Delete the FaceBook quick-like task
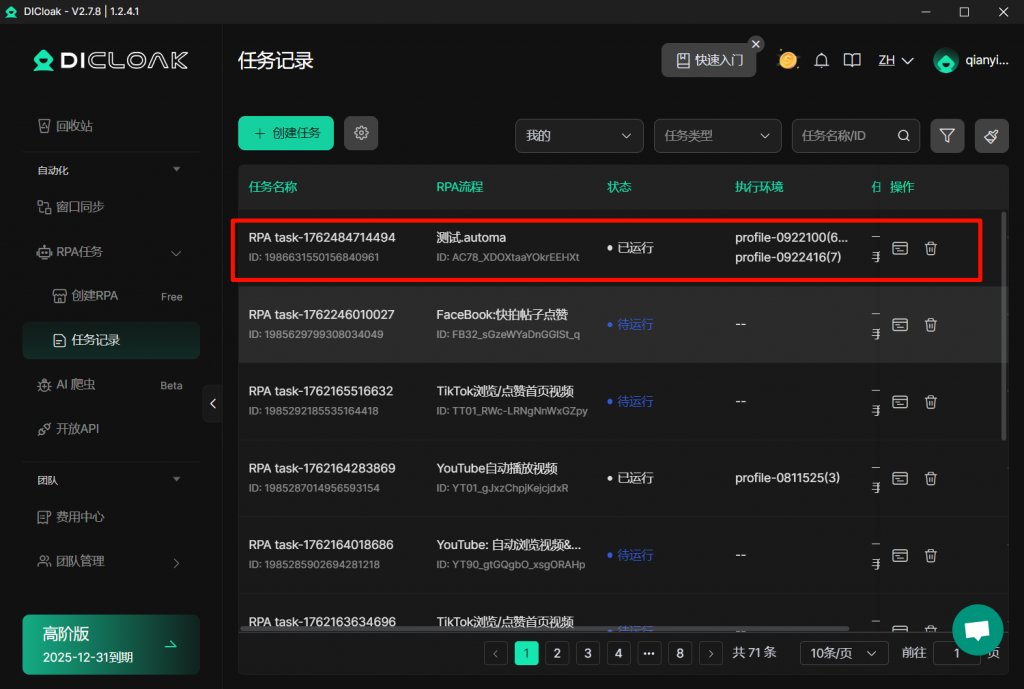 click(x=930, y=324)
